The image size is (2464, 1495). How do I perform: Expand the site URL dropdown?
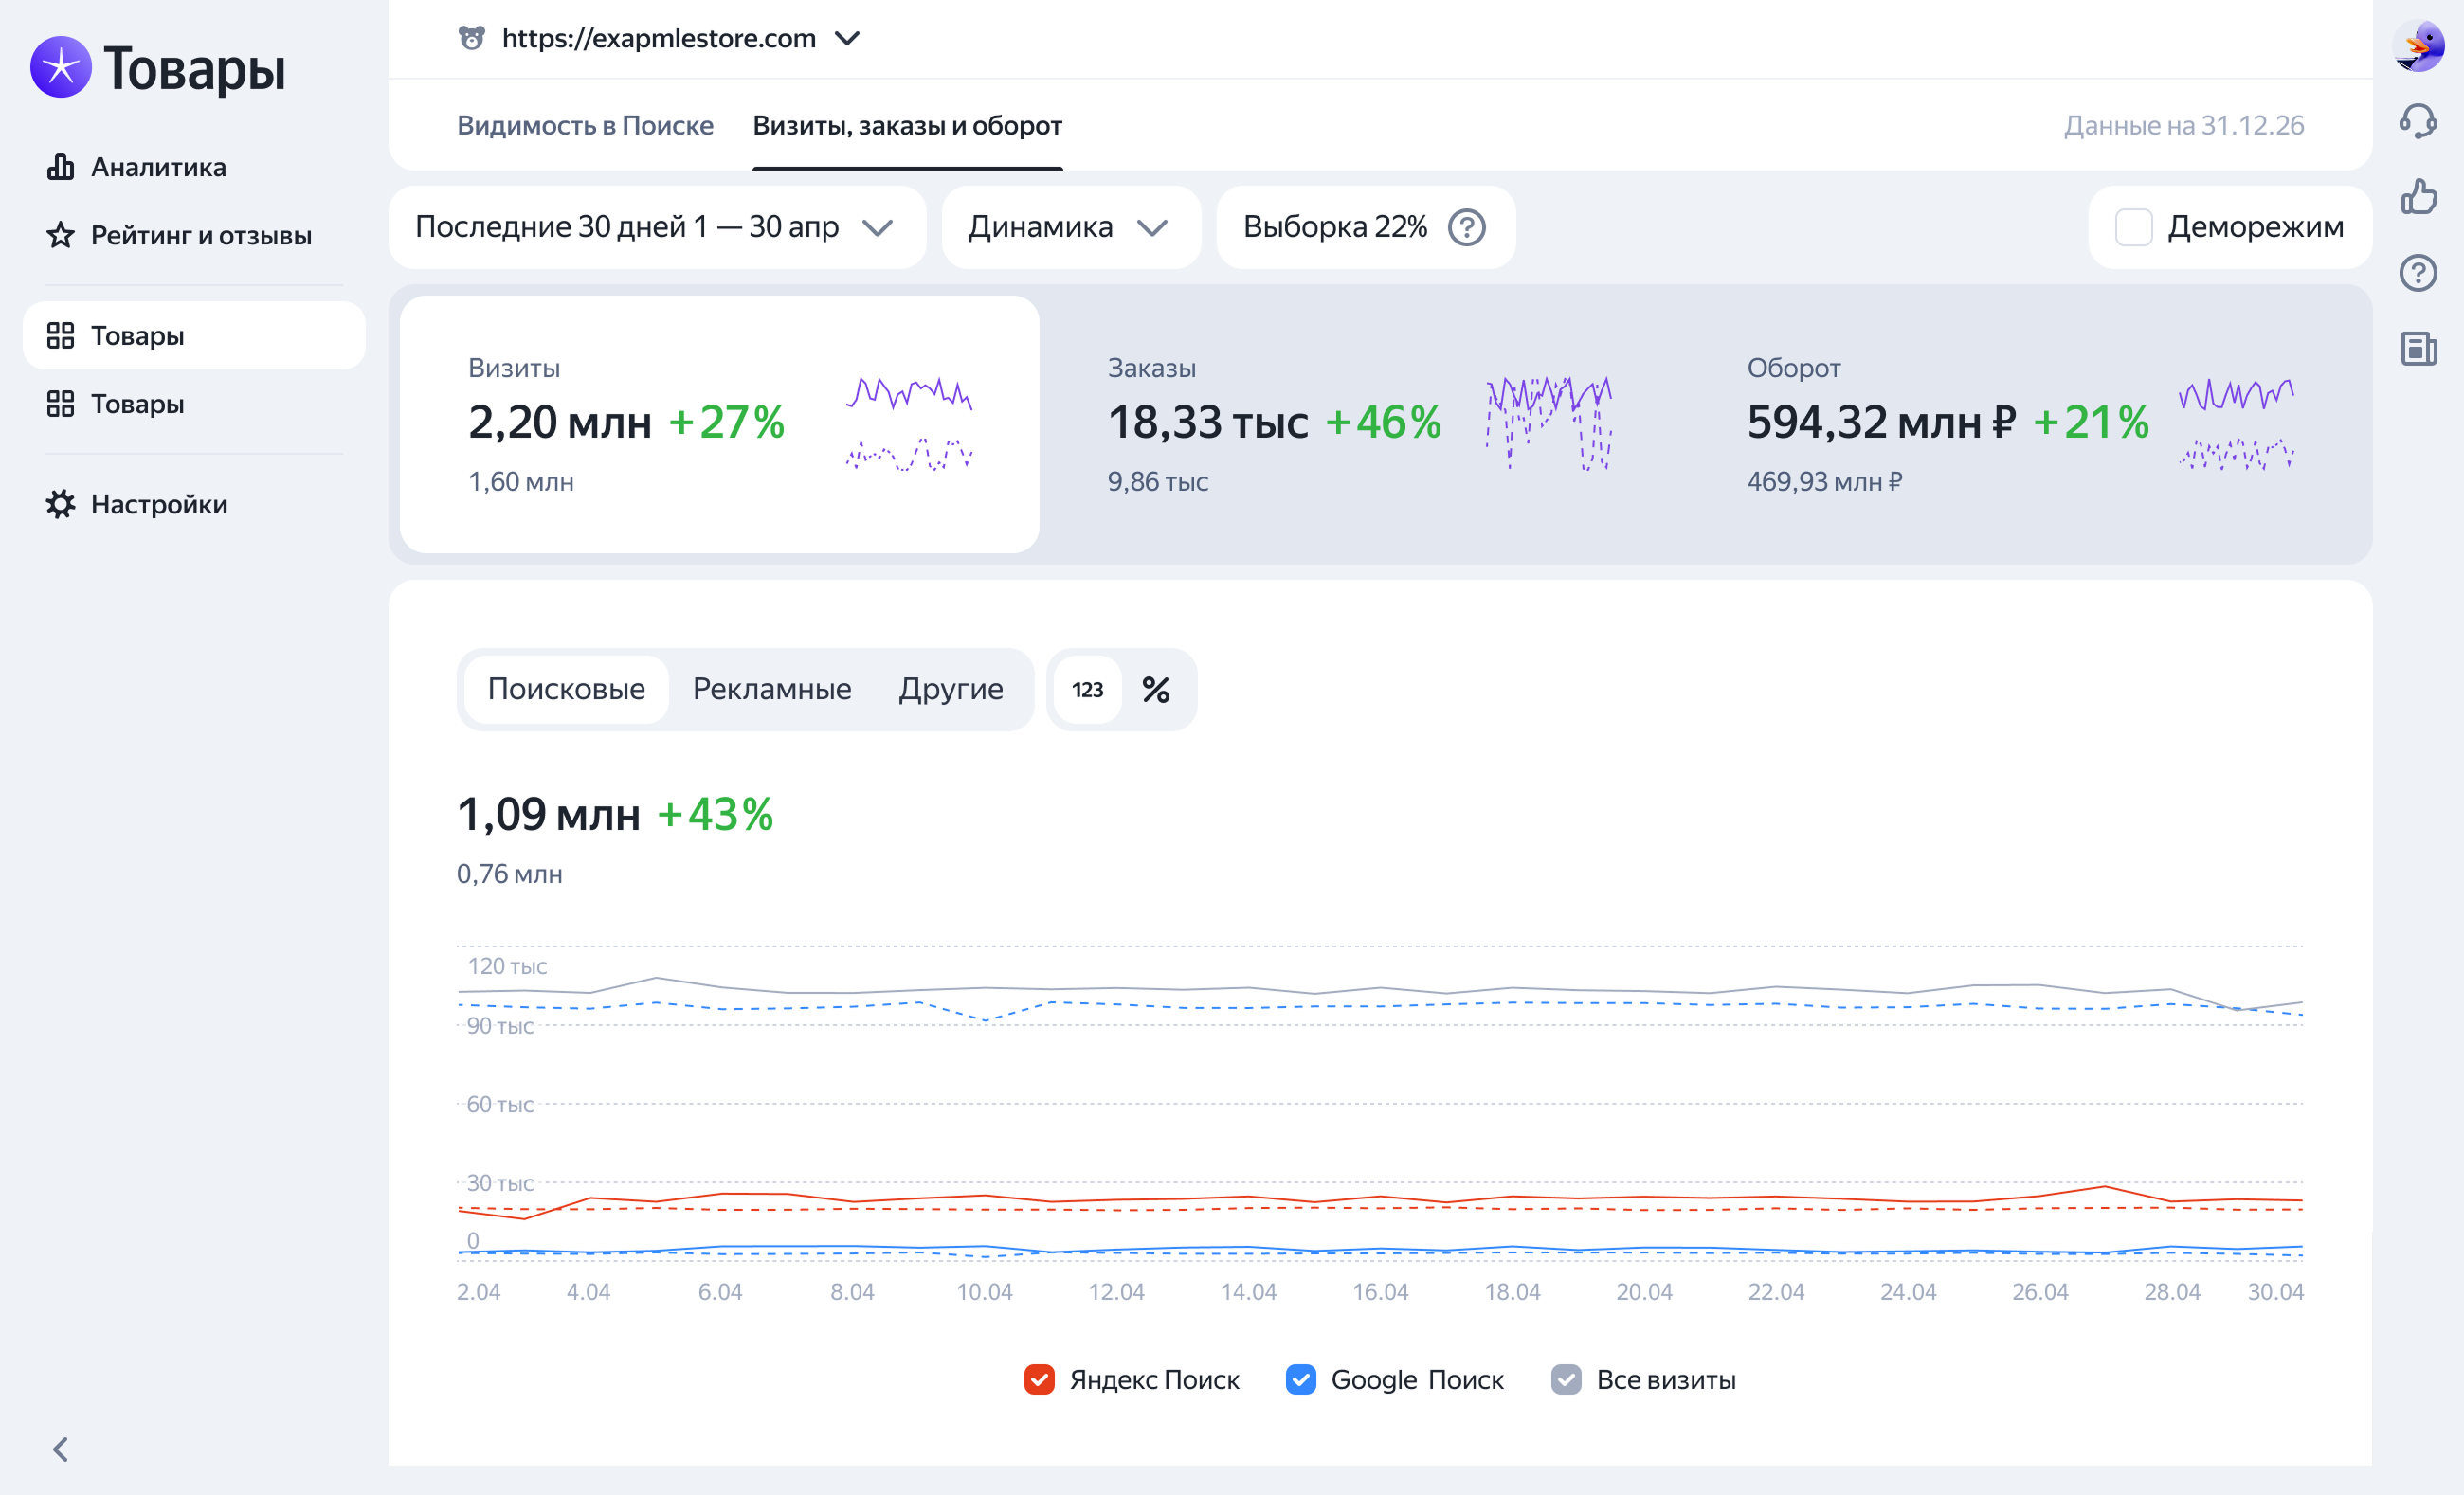tap(847, 38)
